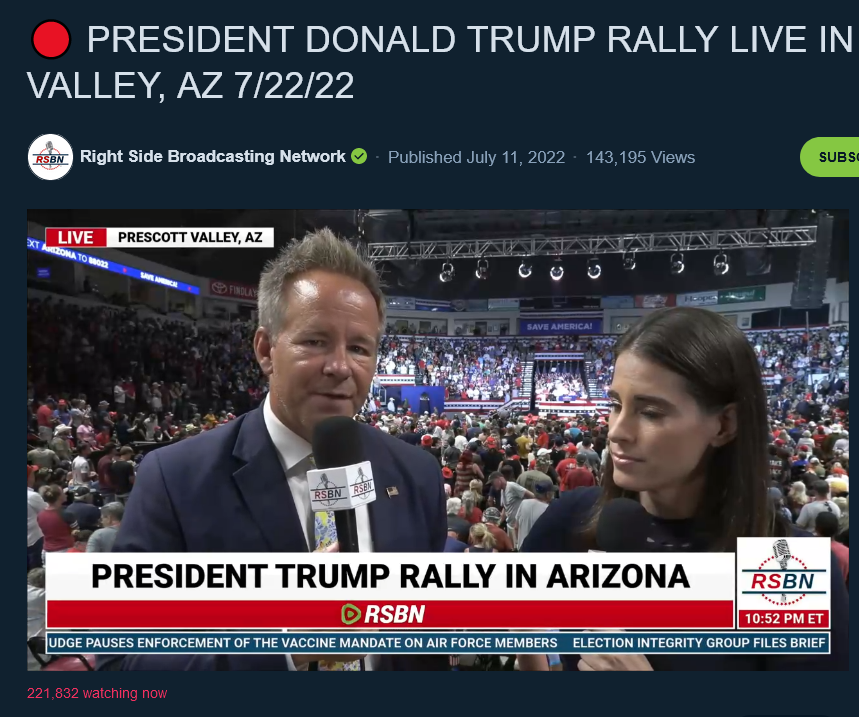Open the RSBN channel avatar logo
859x717 pixels.
pos(50,157)
